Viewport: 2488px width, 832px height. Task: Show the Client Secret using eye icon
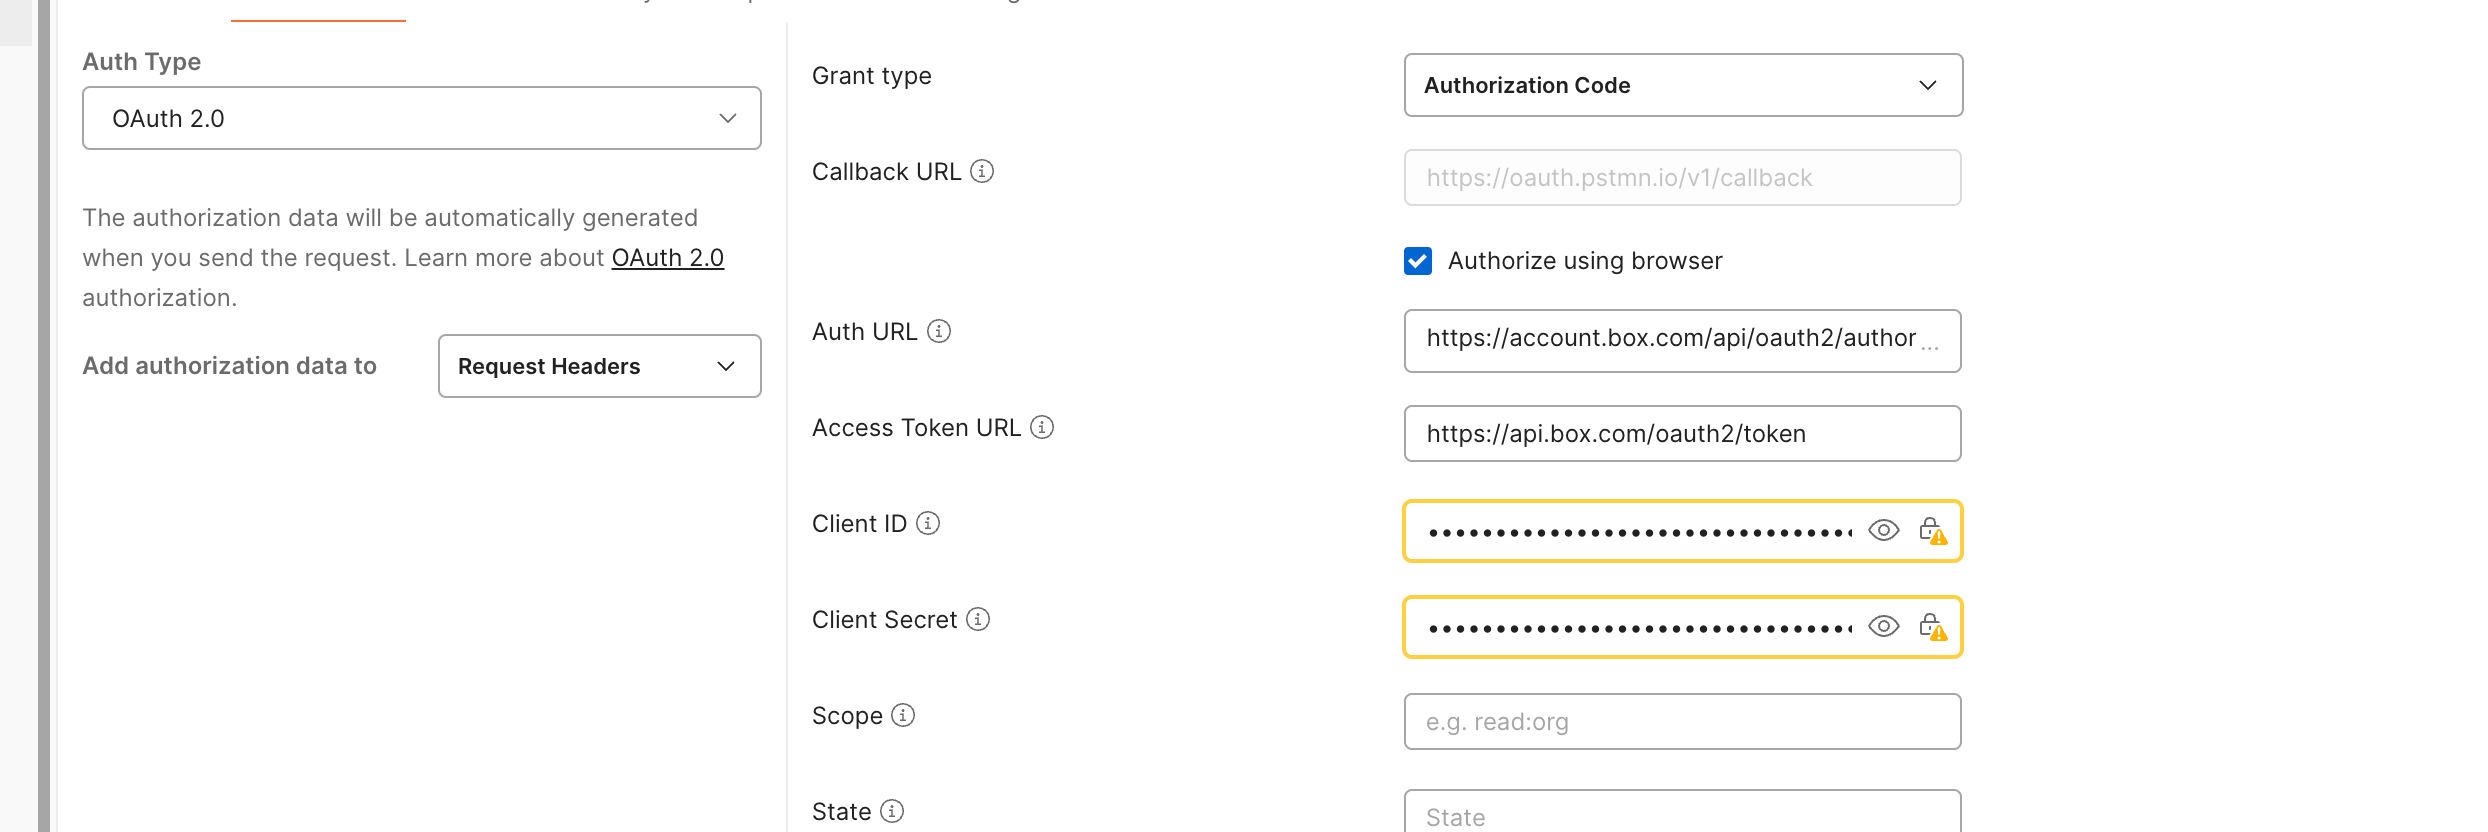pyautogui.click(x=1884, y=626)
